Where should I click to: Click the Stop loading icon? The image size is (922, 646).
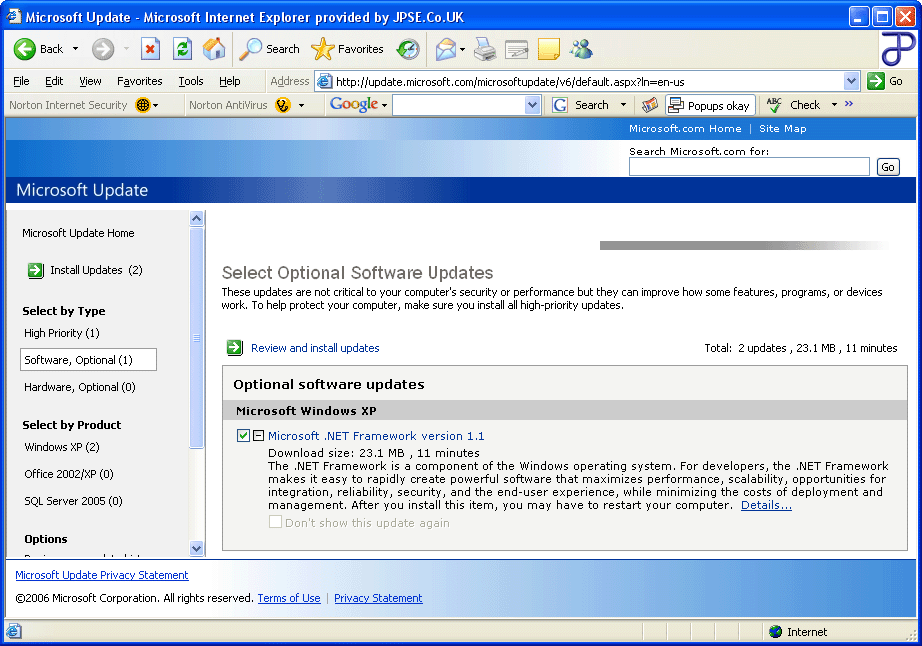[151, 49]
